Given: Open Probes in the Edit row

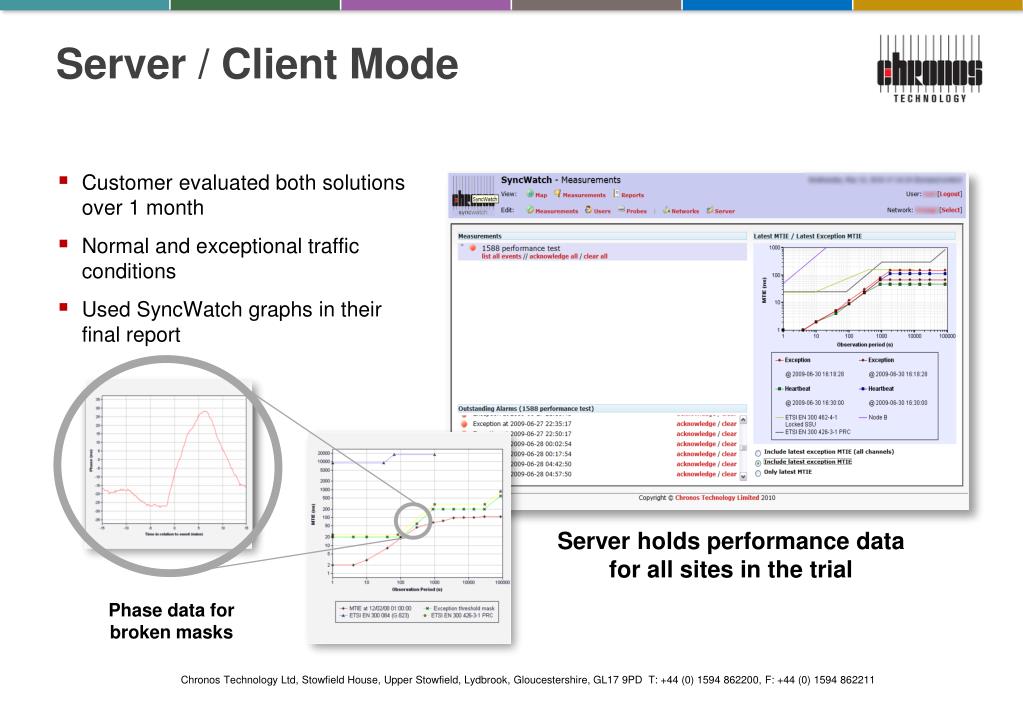Looking at the screenshot, I should pyautogui.click(x=636, y=211).
